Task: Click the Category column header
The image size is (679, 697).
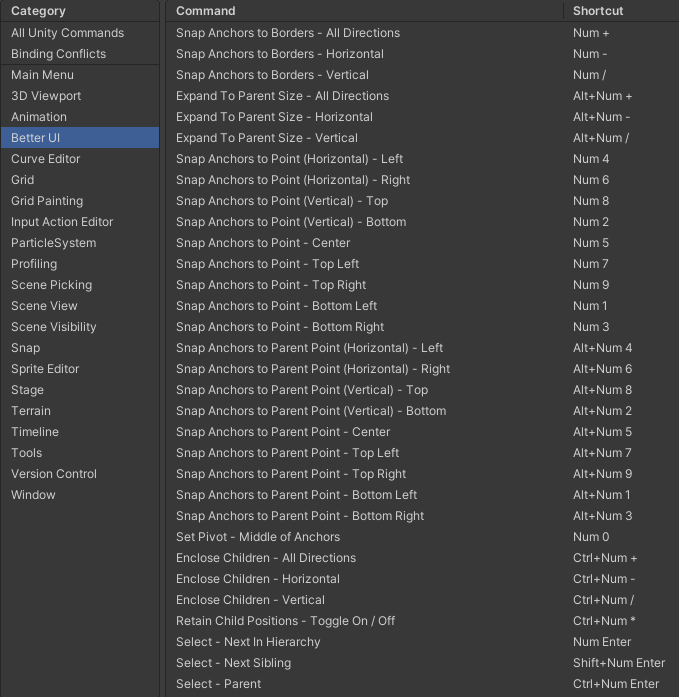Action: point(38,11)
